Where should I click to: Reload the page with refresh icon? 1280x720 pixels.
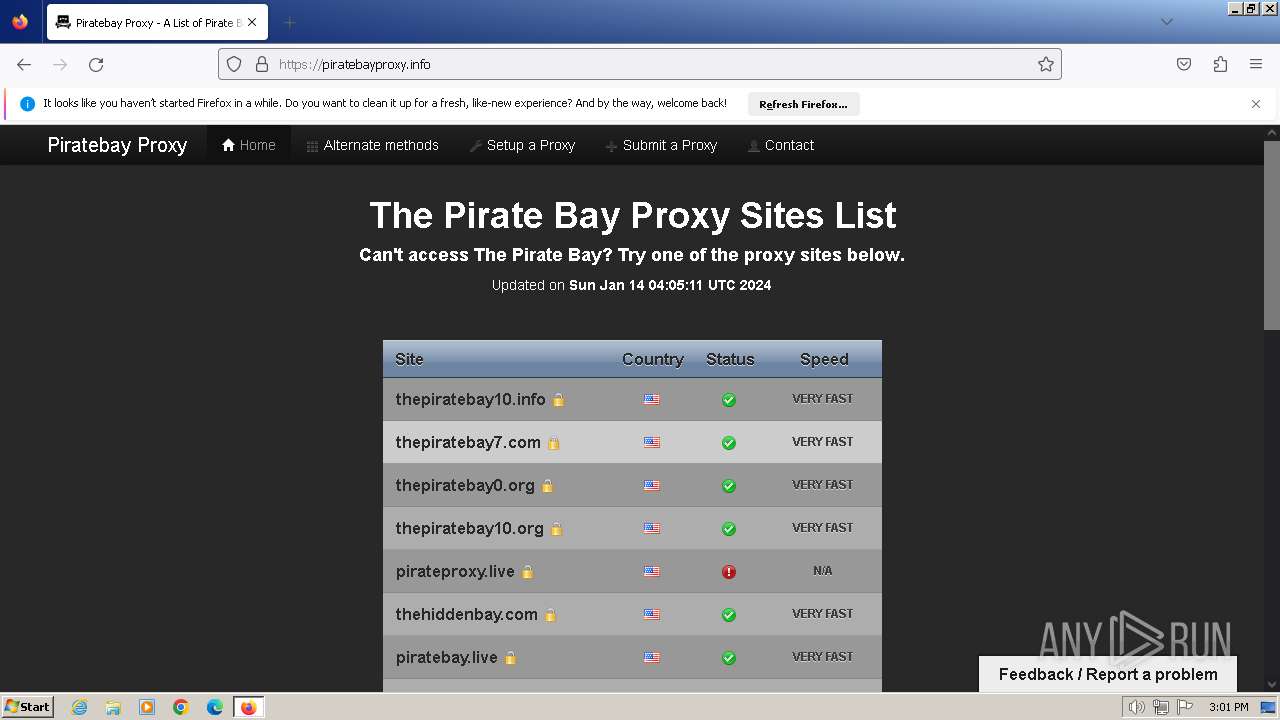pos(96,64)
